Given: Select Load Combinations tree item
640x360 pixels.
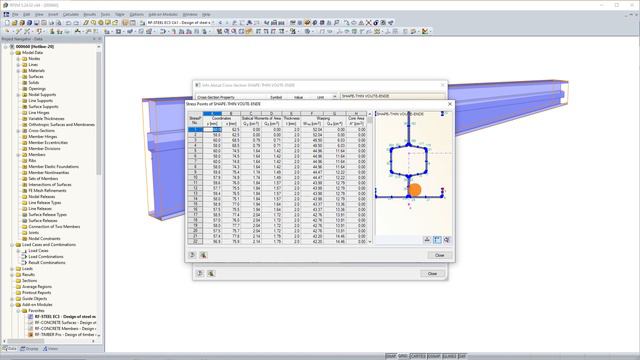Looking at the screenshot, I should point(46,257).
